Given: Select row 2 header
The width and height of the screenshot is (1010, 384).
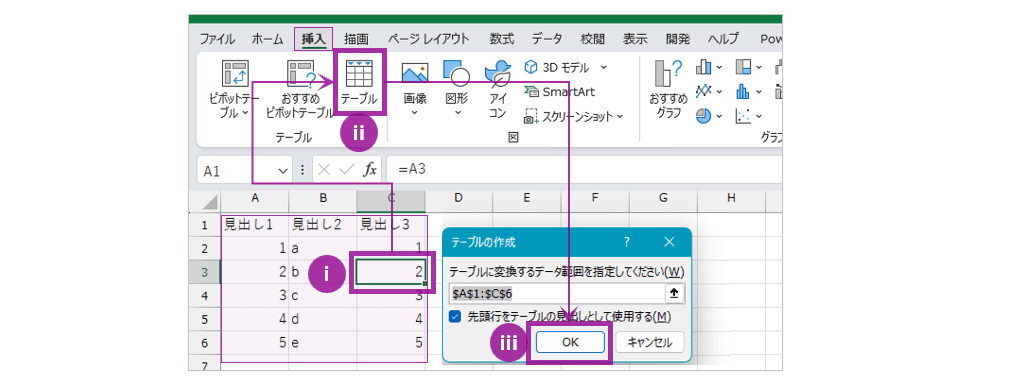Looking at the screenshot, I should point(205,248).
